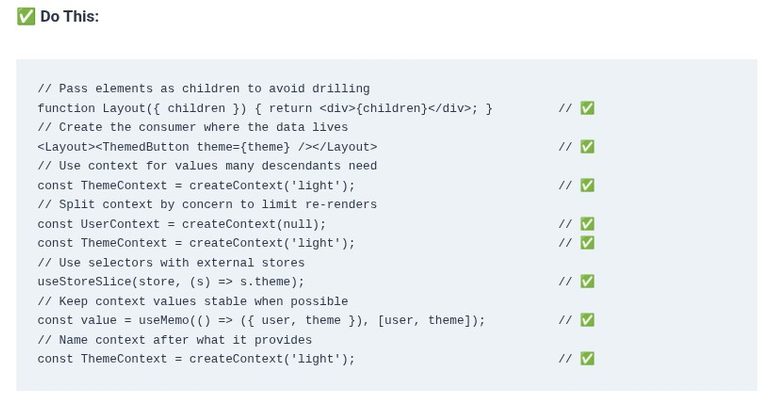Click the useStoreSlice(store, ...) code line
Image resolution: width=768 pixels, height=404 pixels.
(171, 282)
